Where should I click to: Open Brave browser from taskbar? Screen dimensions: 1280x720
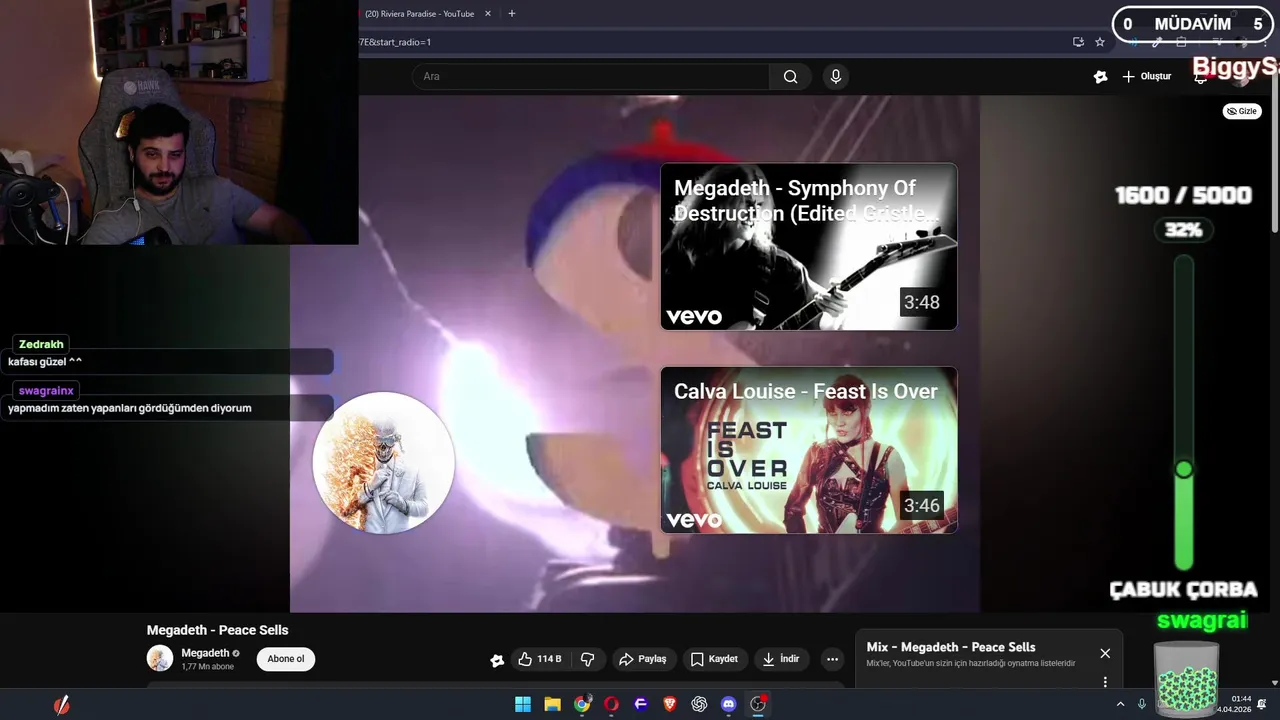pos(670,704)
